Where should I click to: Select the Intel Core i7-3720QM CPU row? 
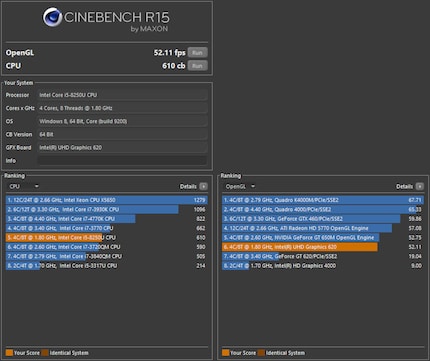point(107,247)
